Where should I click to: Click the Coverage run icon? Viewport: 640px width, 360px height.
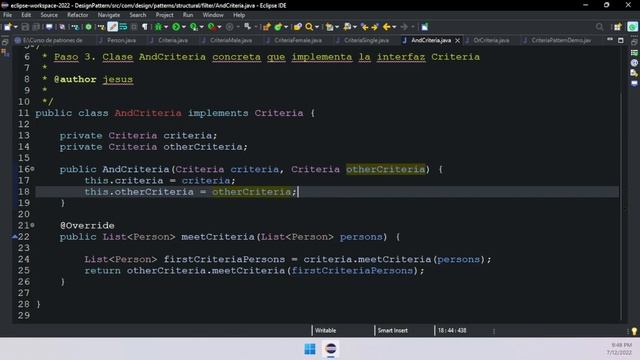coord(193,27)
